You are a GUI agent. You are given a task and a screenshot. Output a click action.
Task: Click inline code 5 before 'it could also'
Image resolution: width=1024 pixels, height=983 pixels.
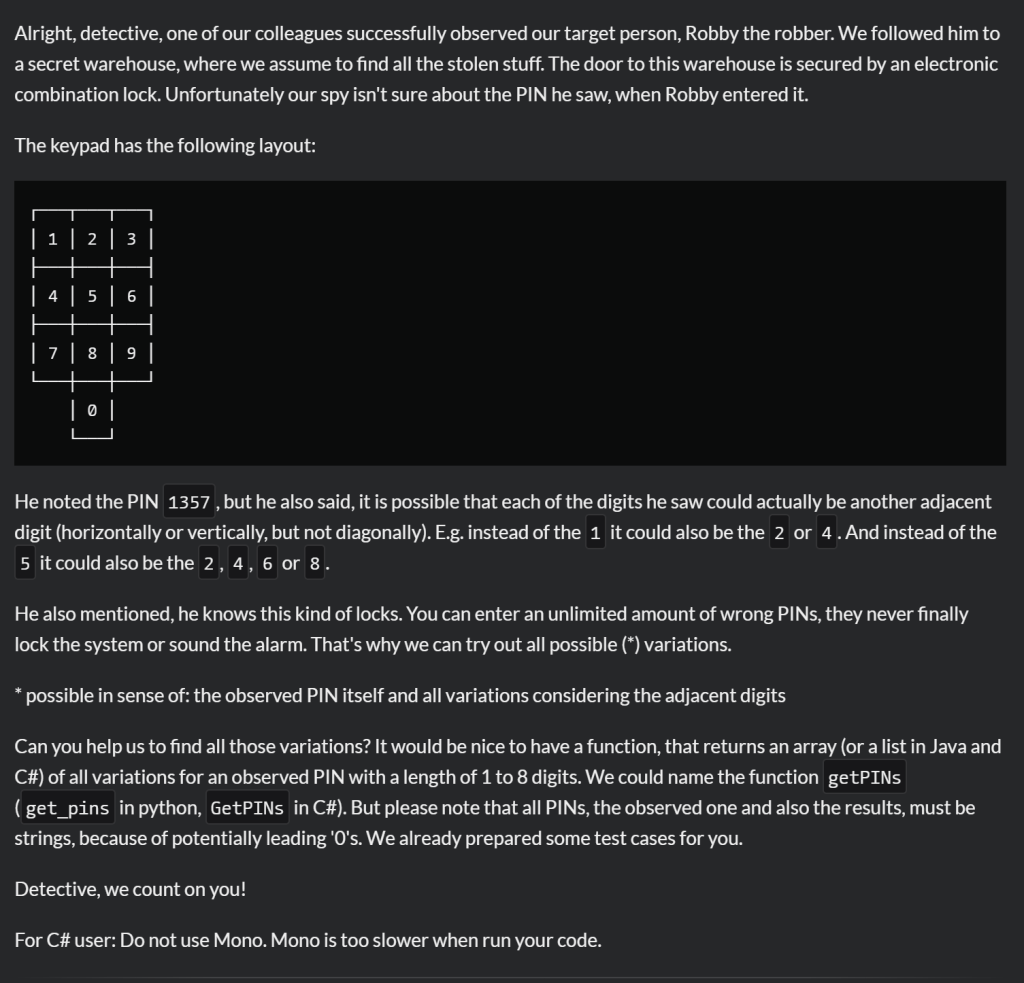pyautogui.click(x=26, y=563)
